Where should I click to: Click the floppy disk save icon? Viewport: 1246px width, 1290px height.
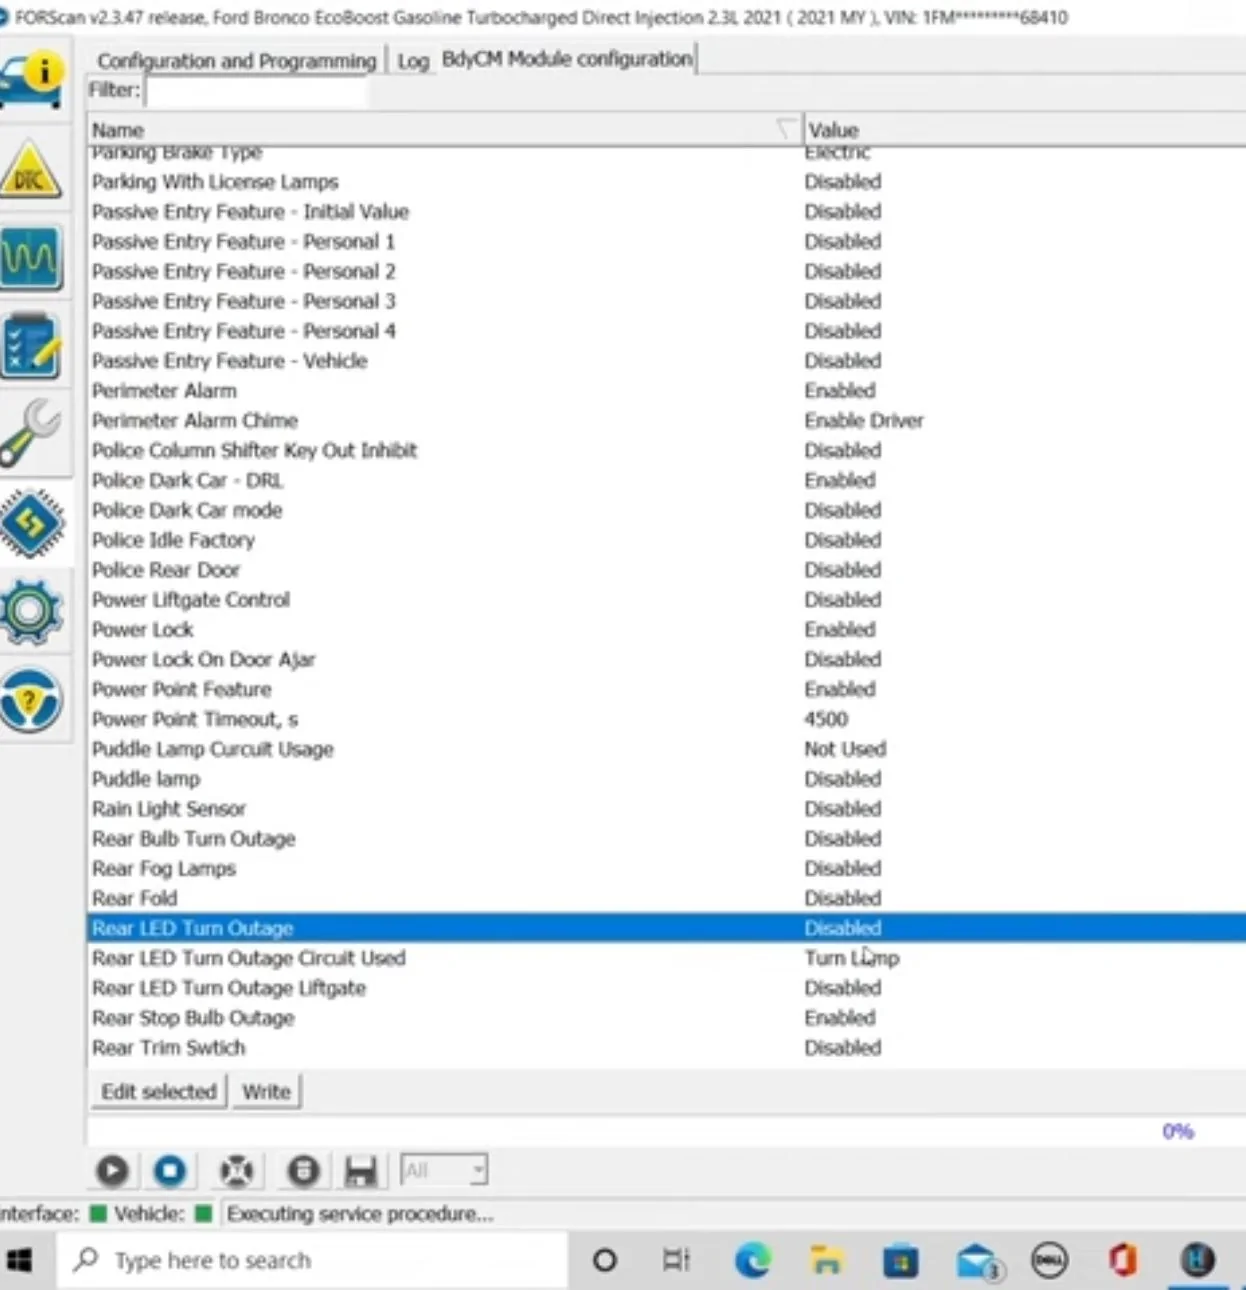point(360,1171)
